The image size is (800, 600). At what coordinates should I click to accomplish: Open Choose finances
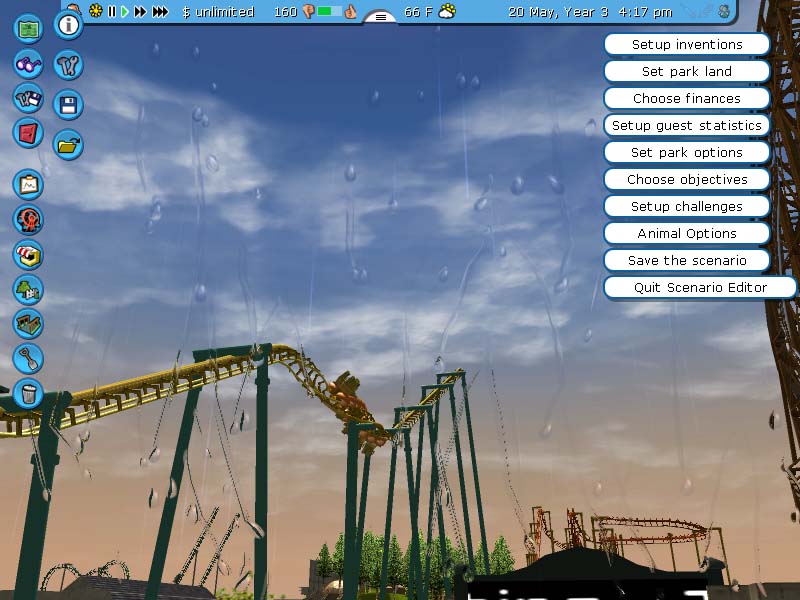click(687, 98)
